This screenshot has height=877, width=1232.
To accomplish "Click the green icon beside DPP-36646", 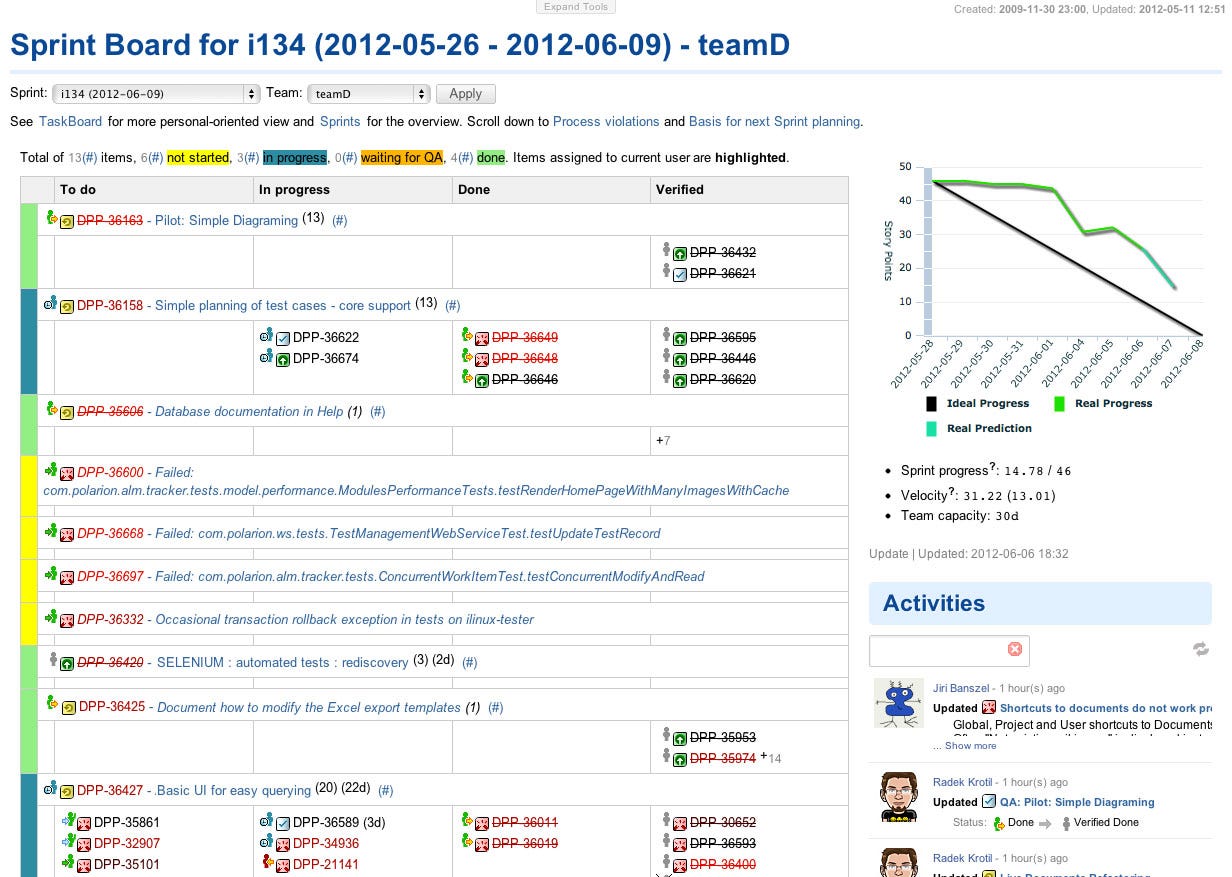I will [x=481, y=379].
